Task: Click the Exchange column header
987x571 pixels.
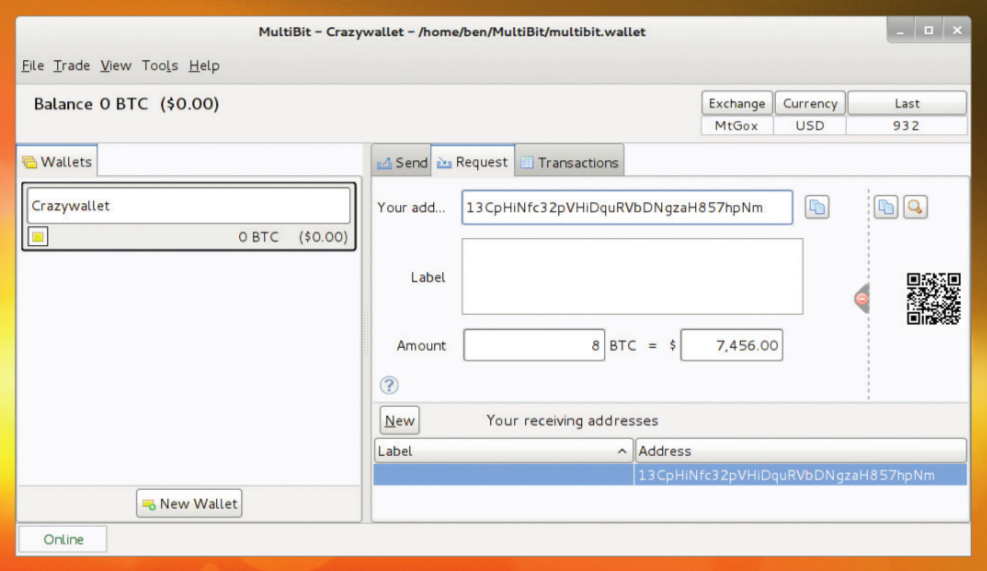Action: [737, 103]
